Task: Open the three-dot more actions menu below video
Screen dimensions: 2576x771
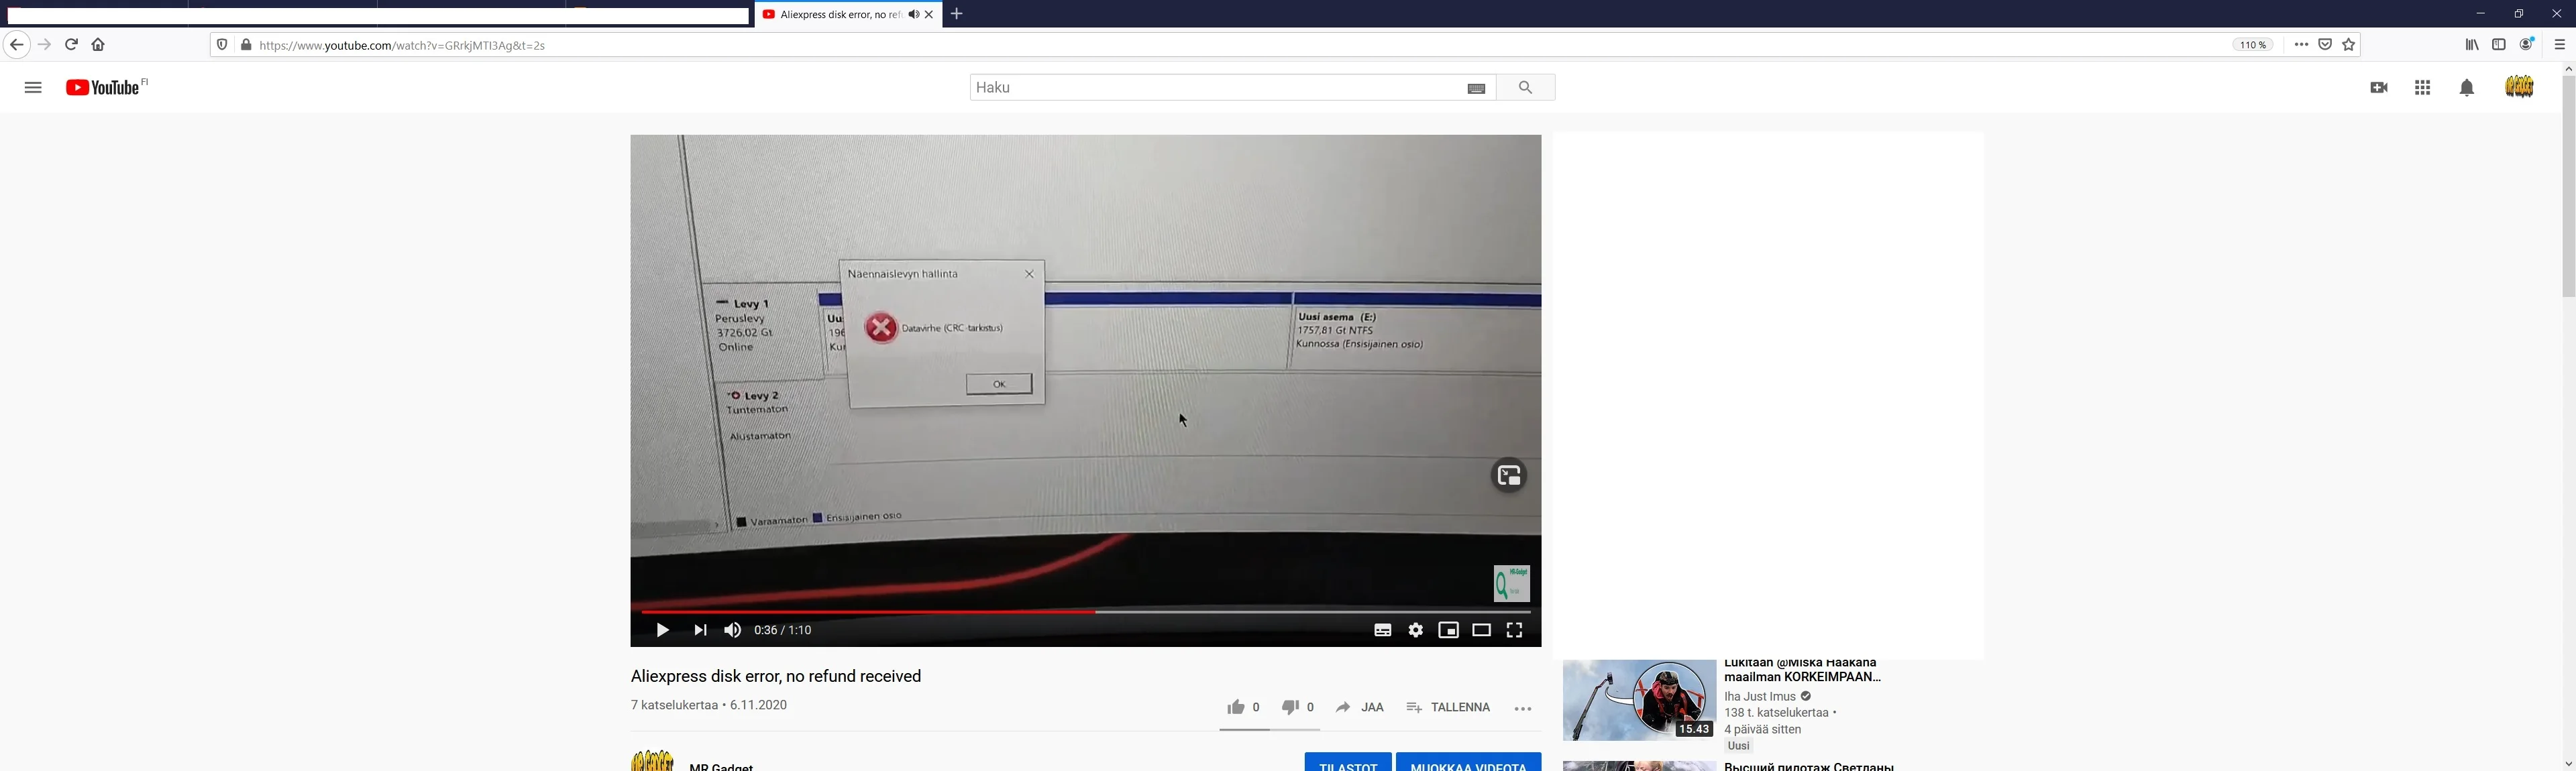Action: pos(1522,709)
